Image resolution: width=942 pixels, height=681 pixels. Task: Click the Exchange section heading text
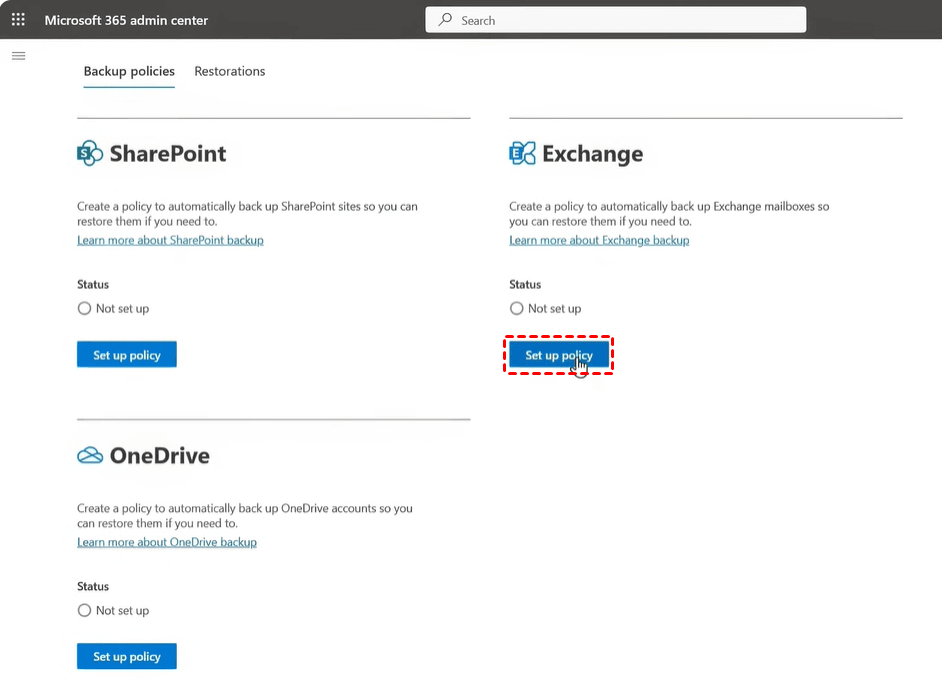tap(592, 154)
